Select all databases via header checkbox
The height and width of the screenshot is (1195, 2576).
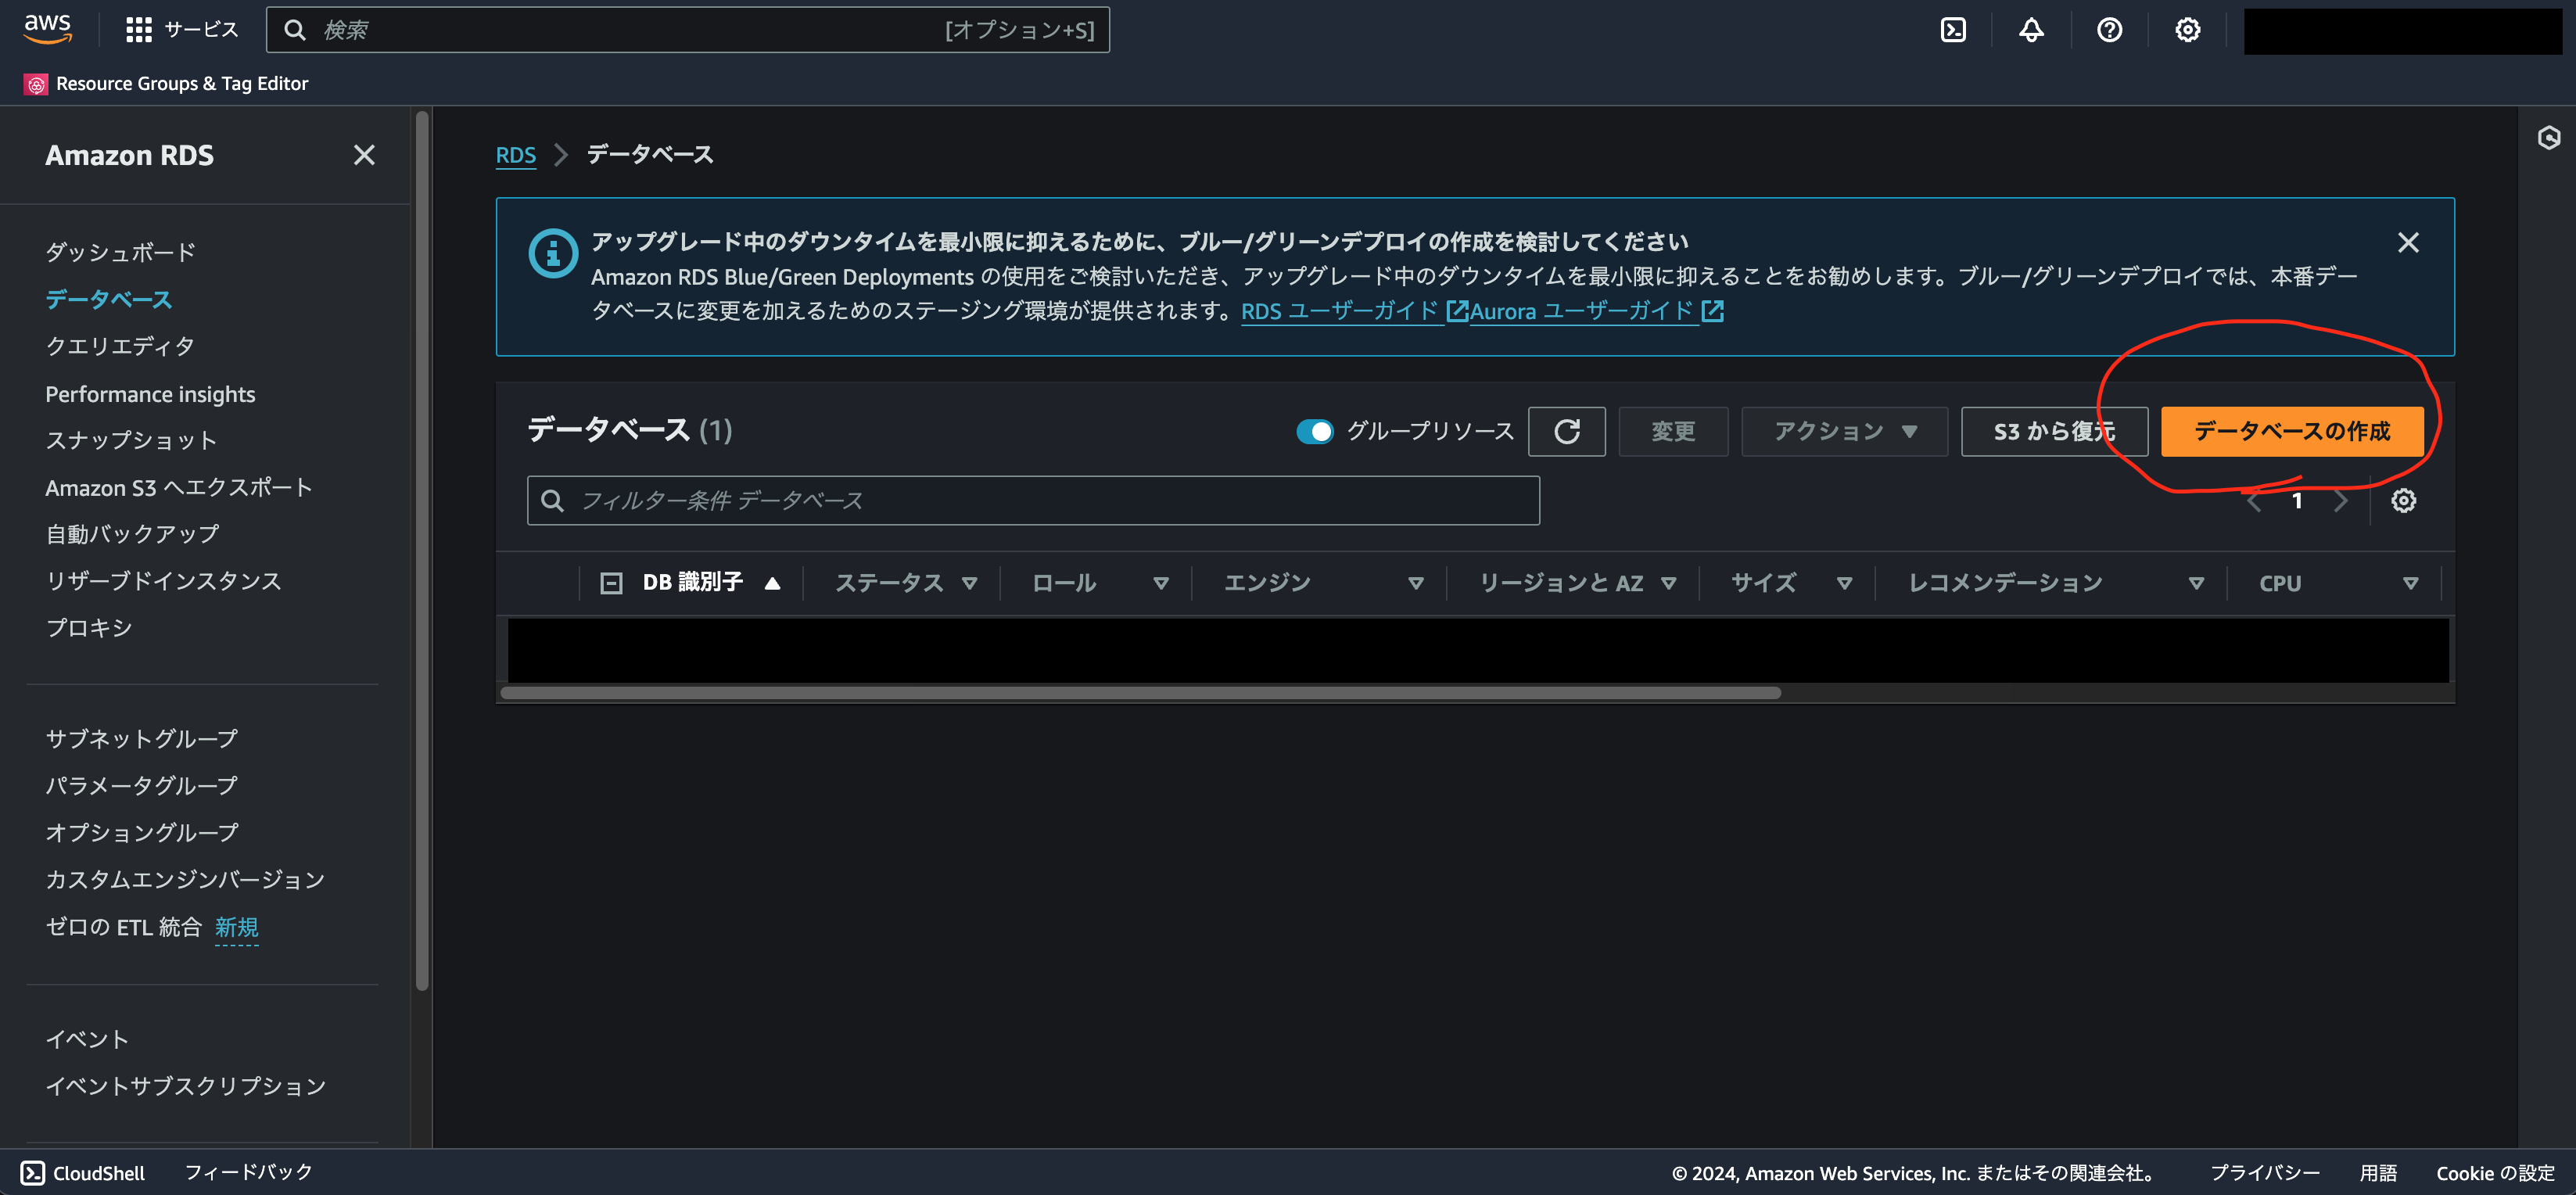click(x=611, y=582)
